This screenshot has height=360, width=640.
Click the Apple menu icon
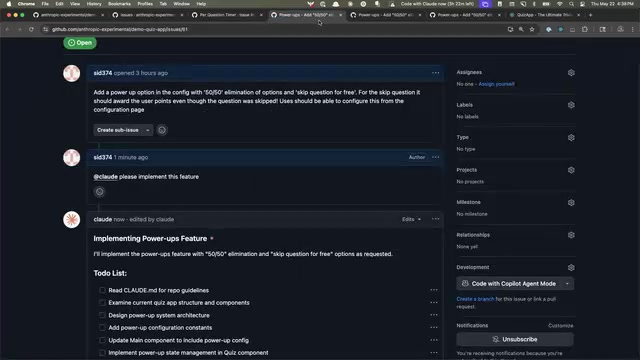[9, 4]
